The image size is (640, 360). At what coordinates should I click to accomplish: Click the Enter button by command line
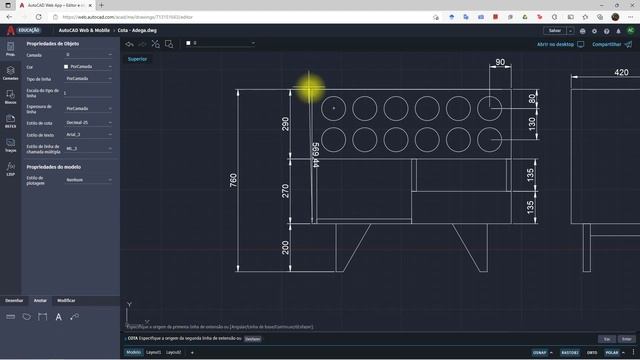click(x=627, y=339)
